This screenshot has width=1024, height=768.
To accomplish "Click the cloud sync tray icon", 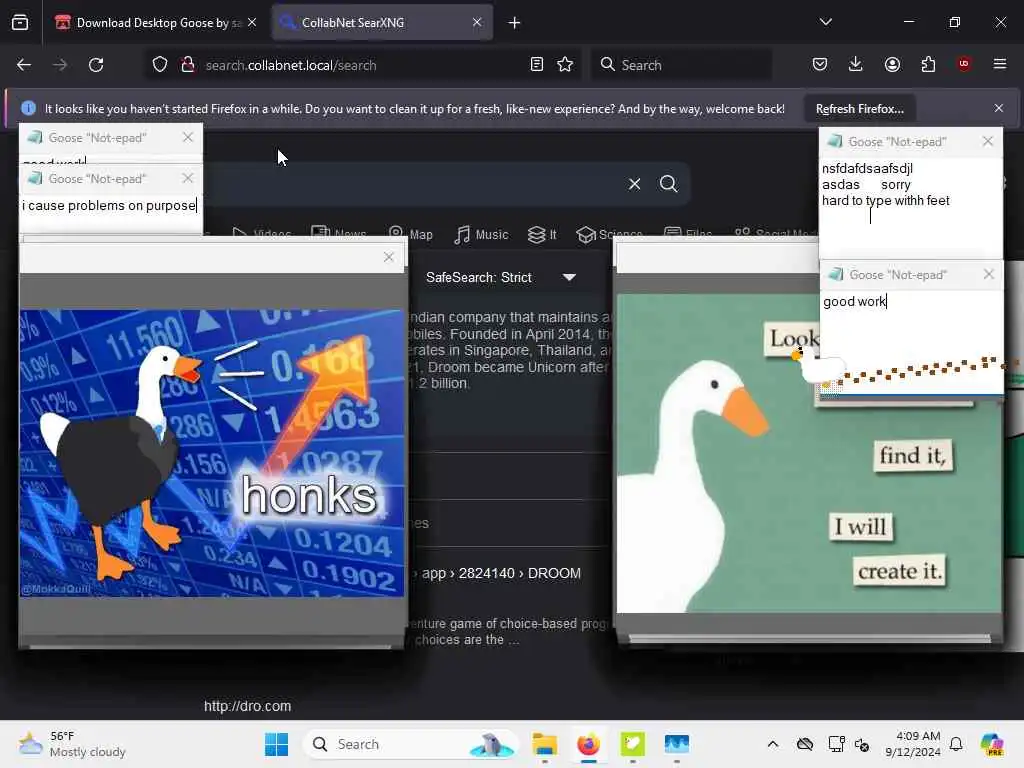I will click(x=805, y=744).
